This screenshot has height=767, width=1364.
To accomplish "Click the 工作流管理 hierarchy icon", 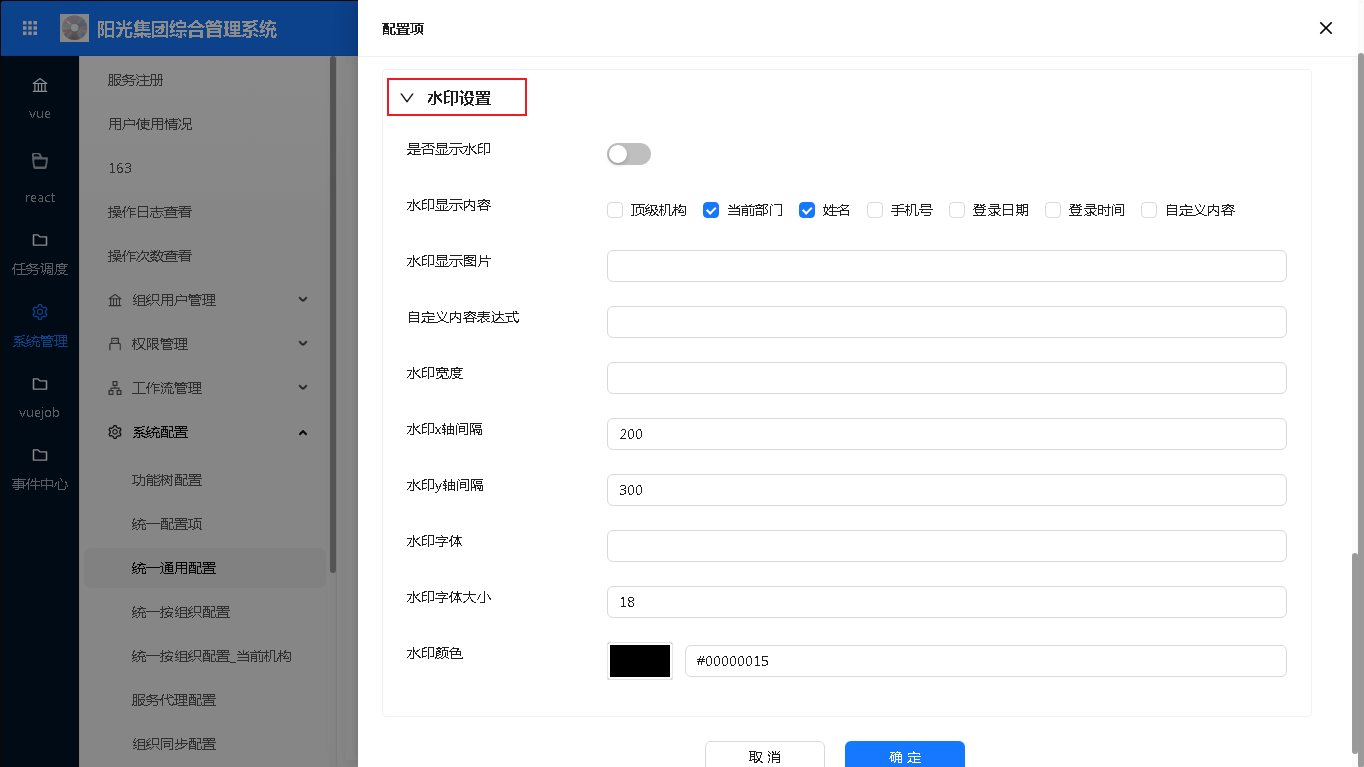I will pos(115,388).
